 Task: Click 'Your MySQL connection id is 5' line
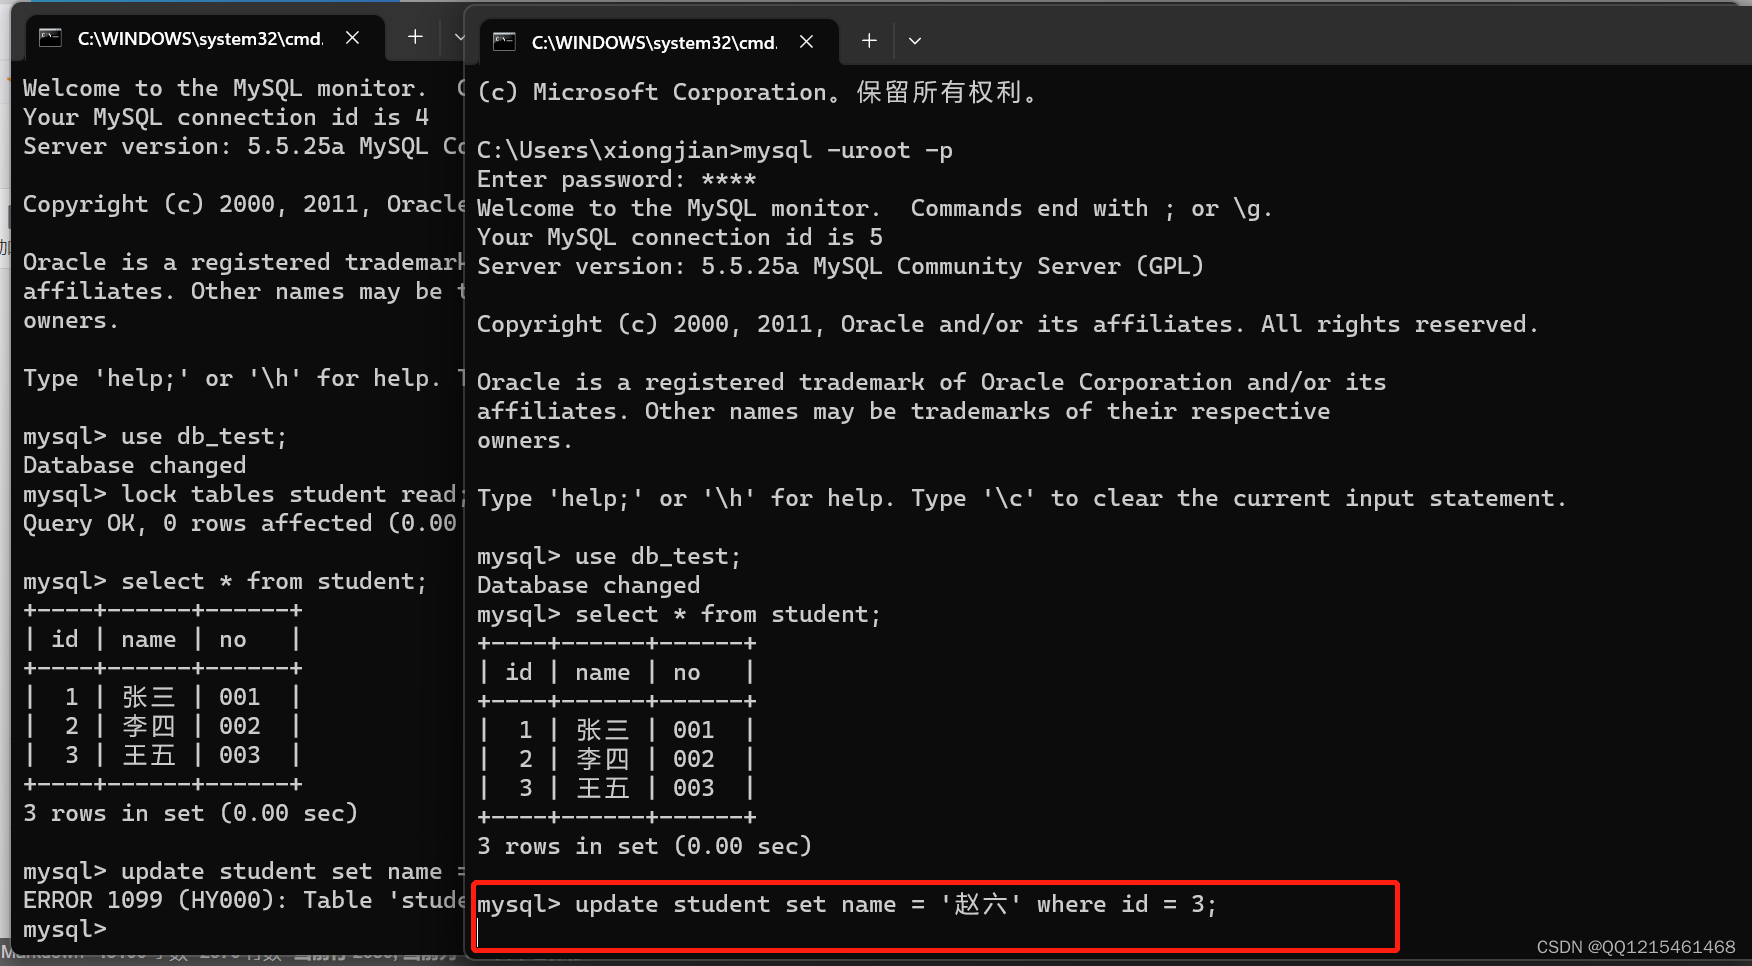click(680, 238)
